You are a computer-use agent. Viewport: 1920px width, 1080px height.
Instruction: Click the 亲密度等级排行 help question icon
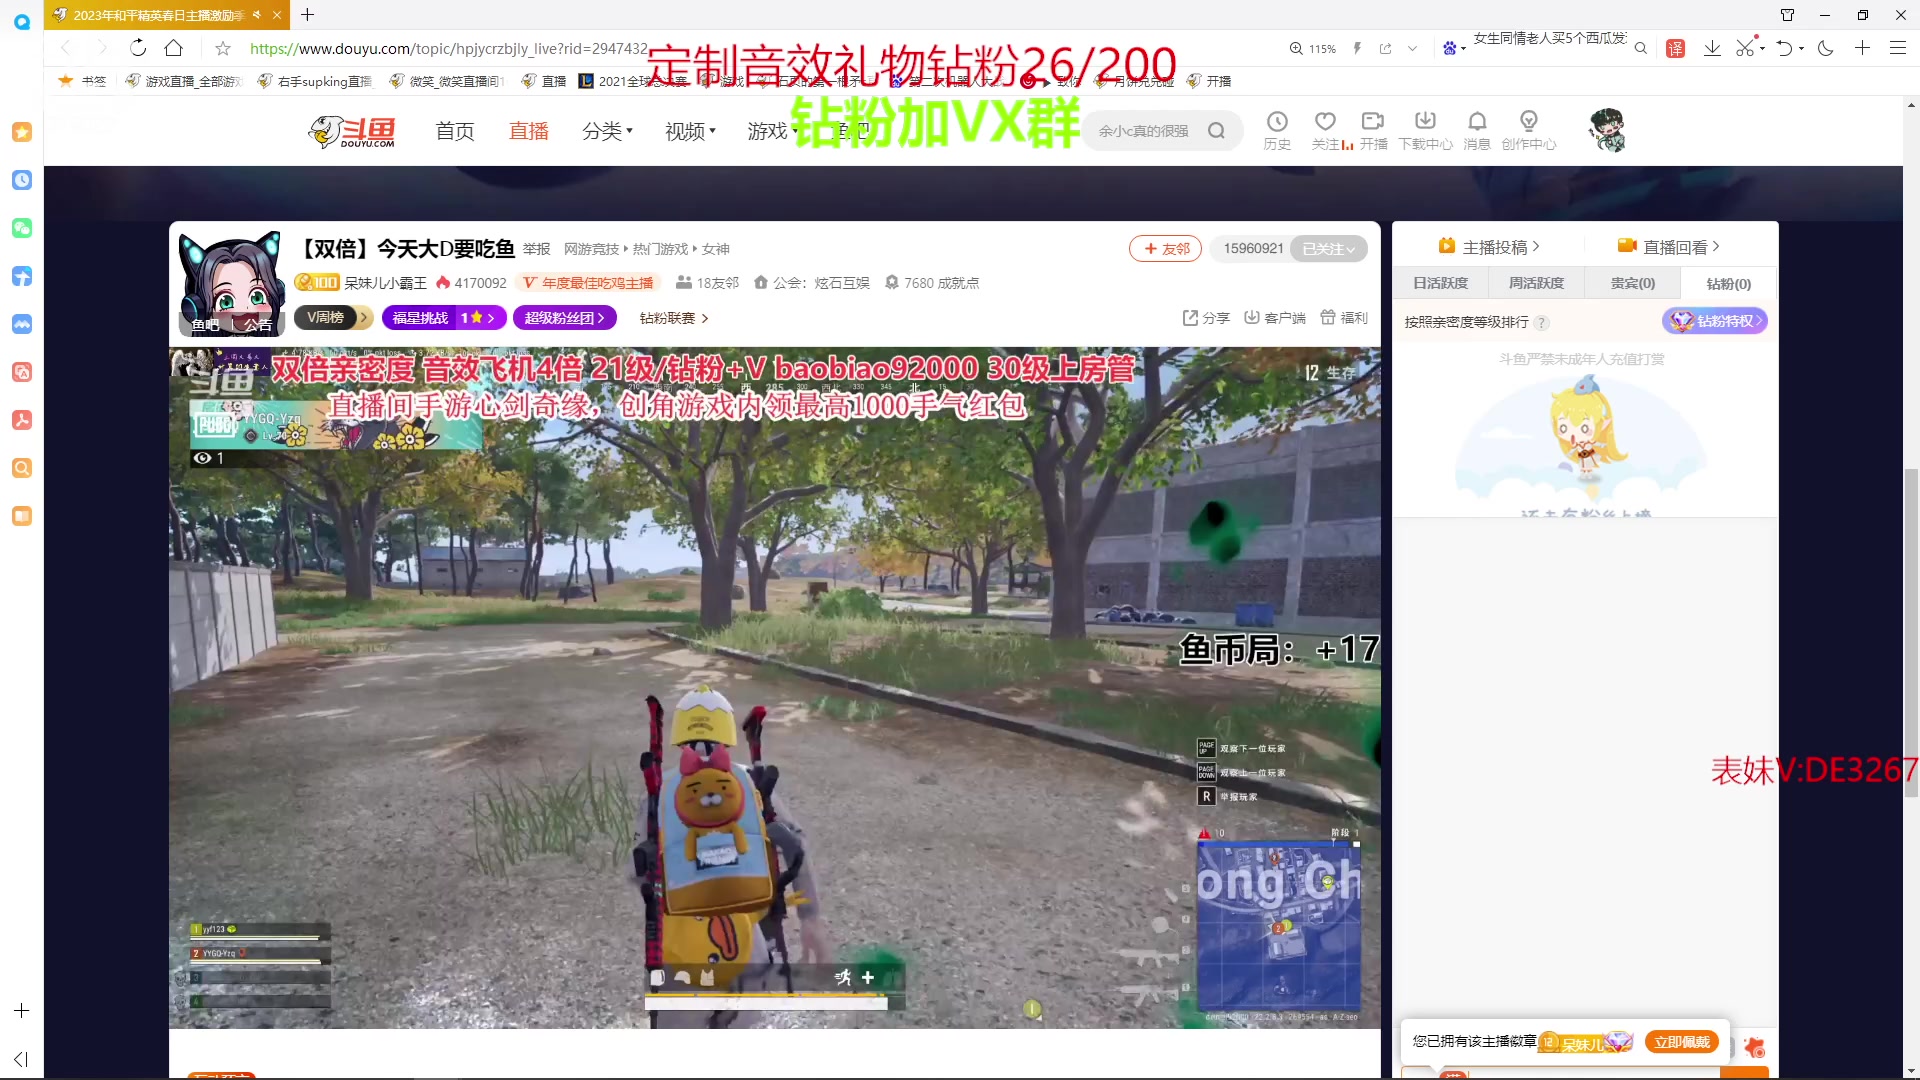click(1542, 322)
